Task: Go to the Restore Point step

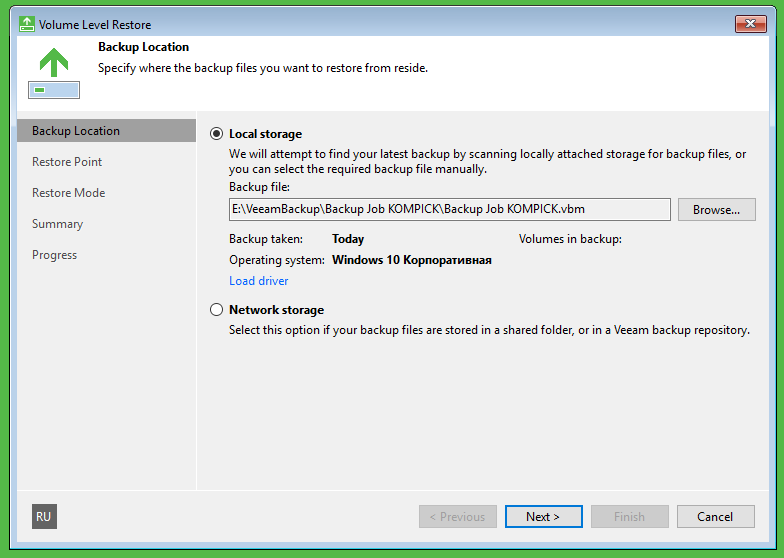Action: tap(67, 162)
